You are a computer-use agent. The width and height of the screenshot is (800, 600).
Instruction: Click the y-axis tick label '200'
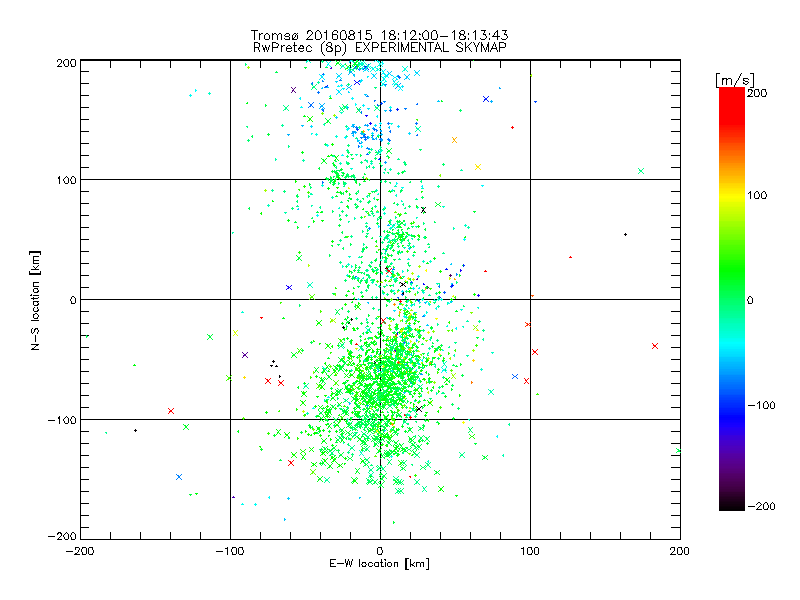66,63
